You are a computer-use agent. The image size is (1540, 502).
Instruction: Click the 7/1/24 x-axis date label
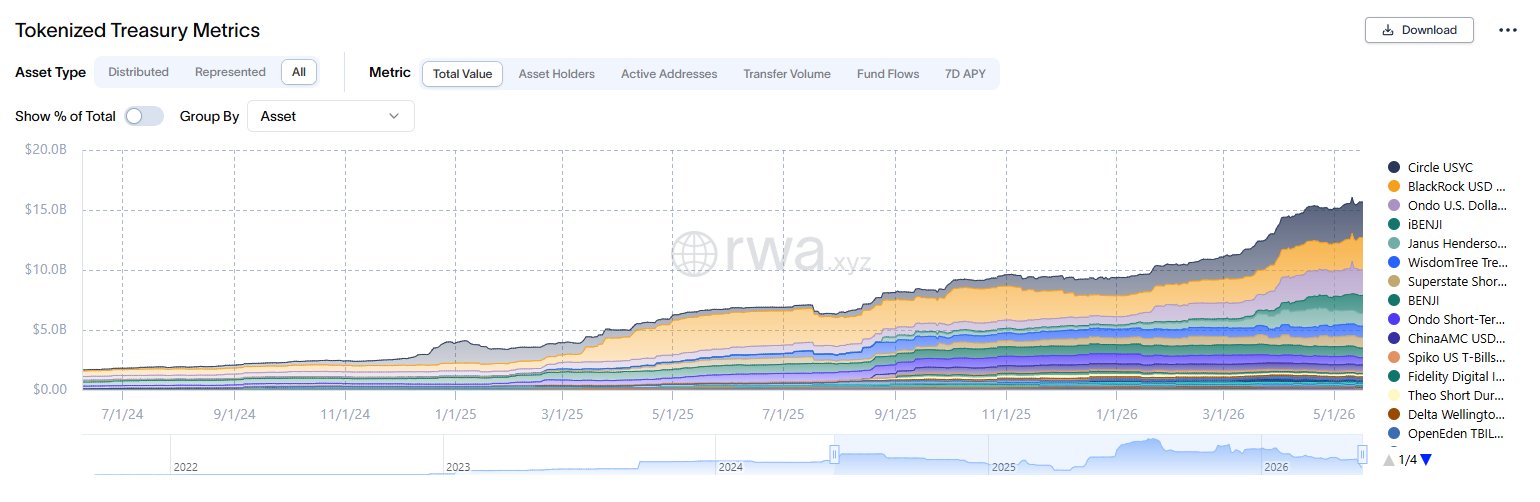[121, 412]
